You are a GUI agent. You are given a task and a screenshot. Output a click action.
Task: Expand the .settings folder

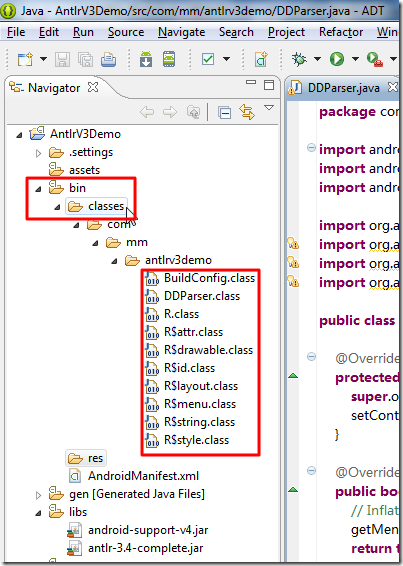(x=38, y=153)
